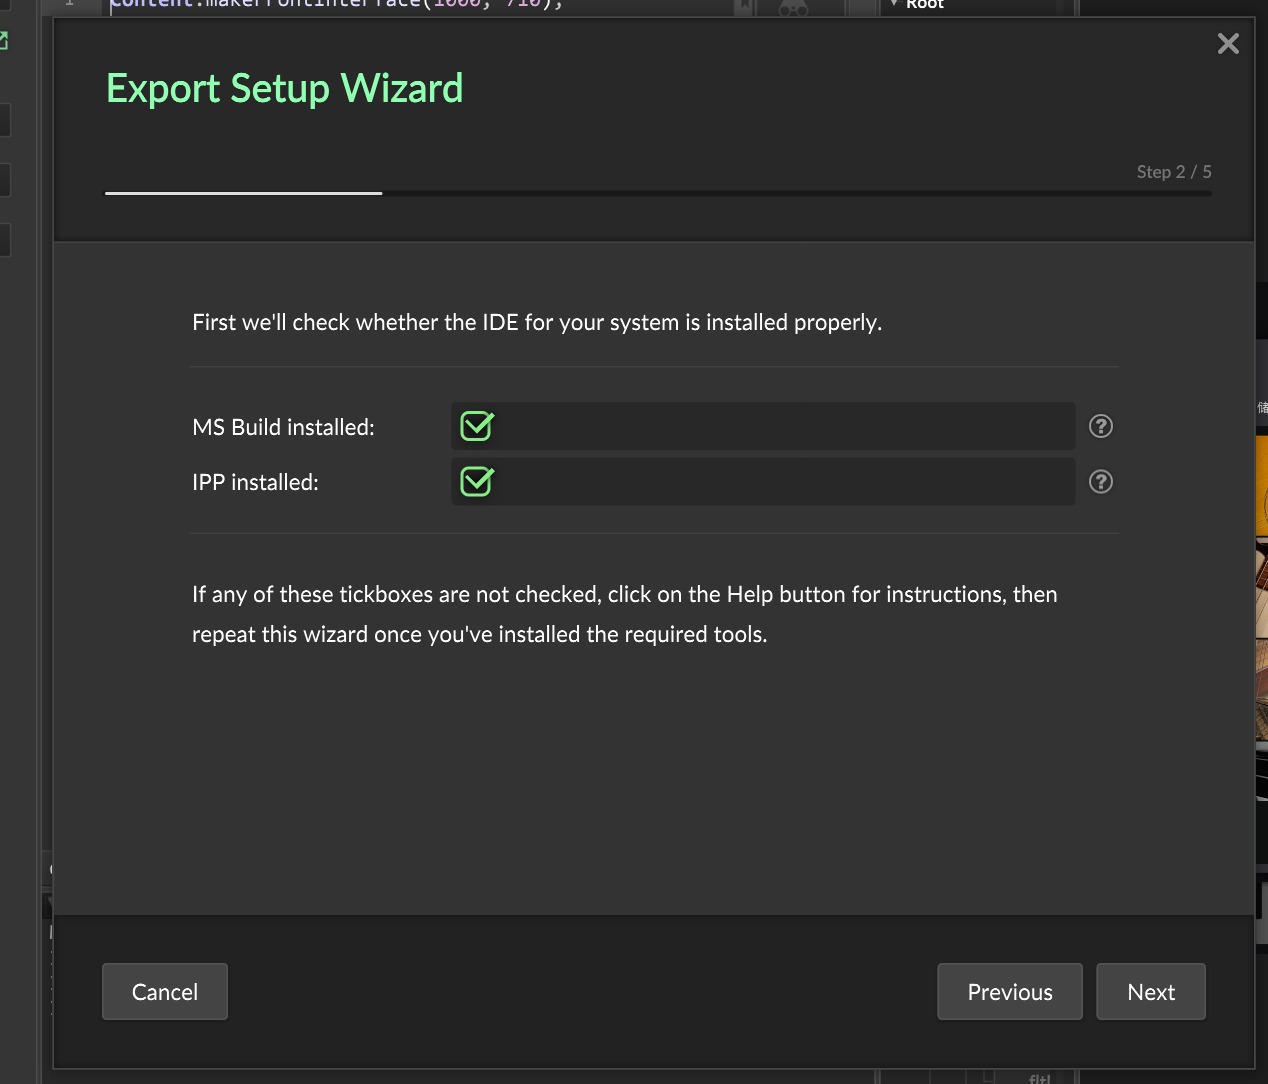
Task: Toggle the IPP installed checkbox
Action: (x=477, y=482)
